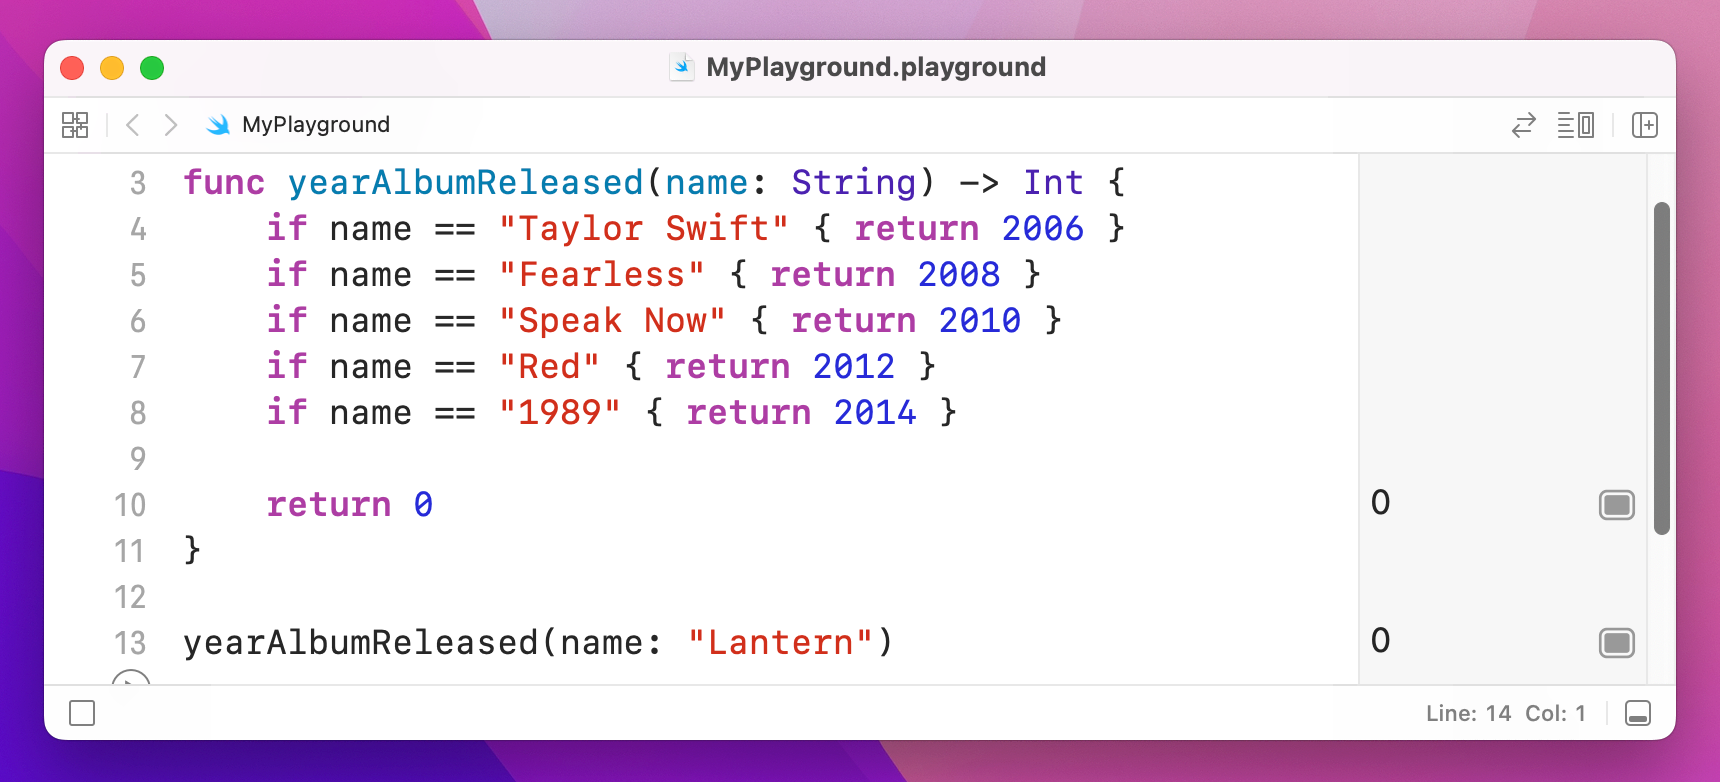Run playground with the play button
Viewport: 1720px width, 782px height.
131,678
